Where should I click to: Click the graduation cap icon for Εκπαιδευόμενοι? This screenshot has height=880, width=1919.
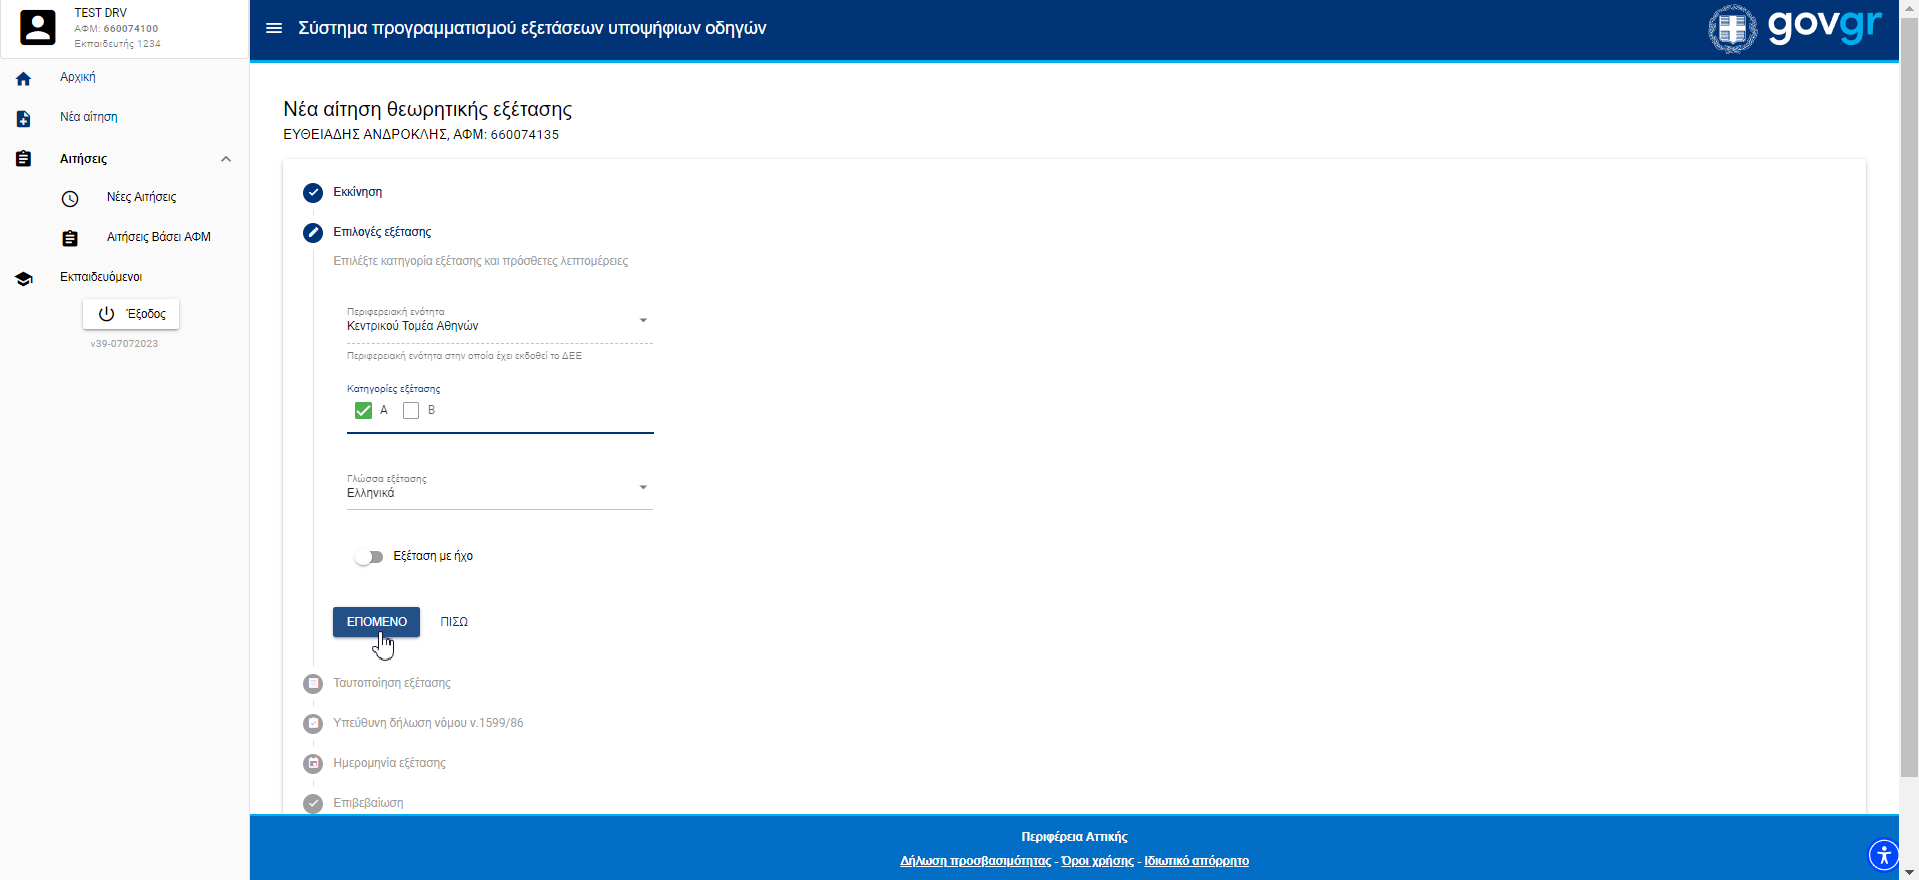click(24, 279)
